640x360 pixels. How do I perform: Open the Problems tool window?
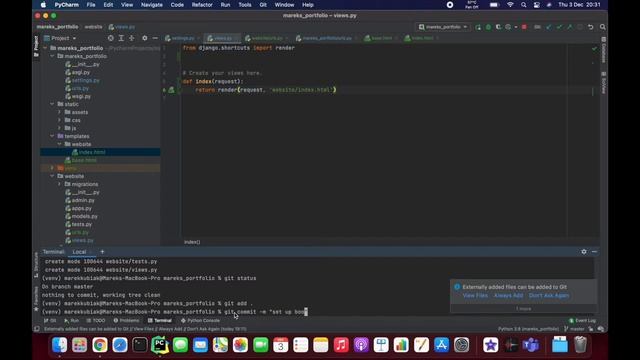coord(126,320)
